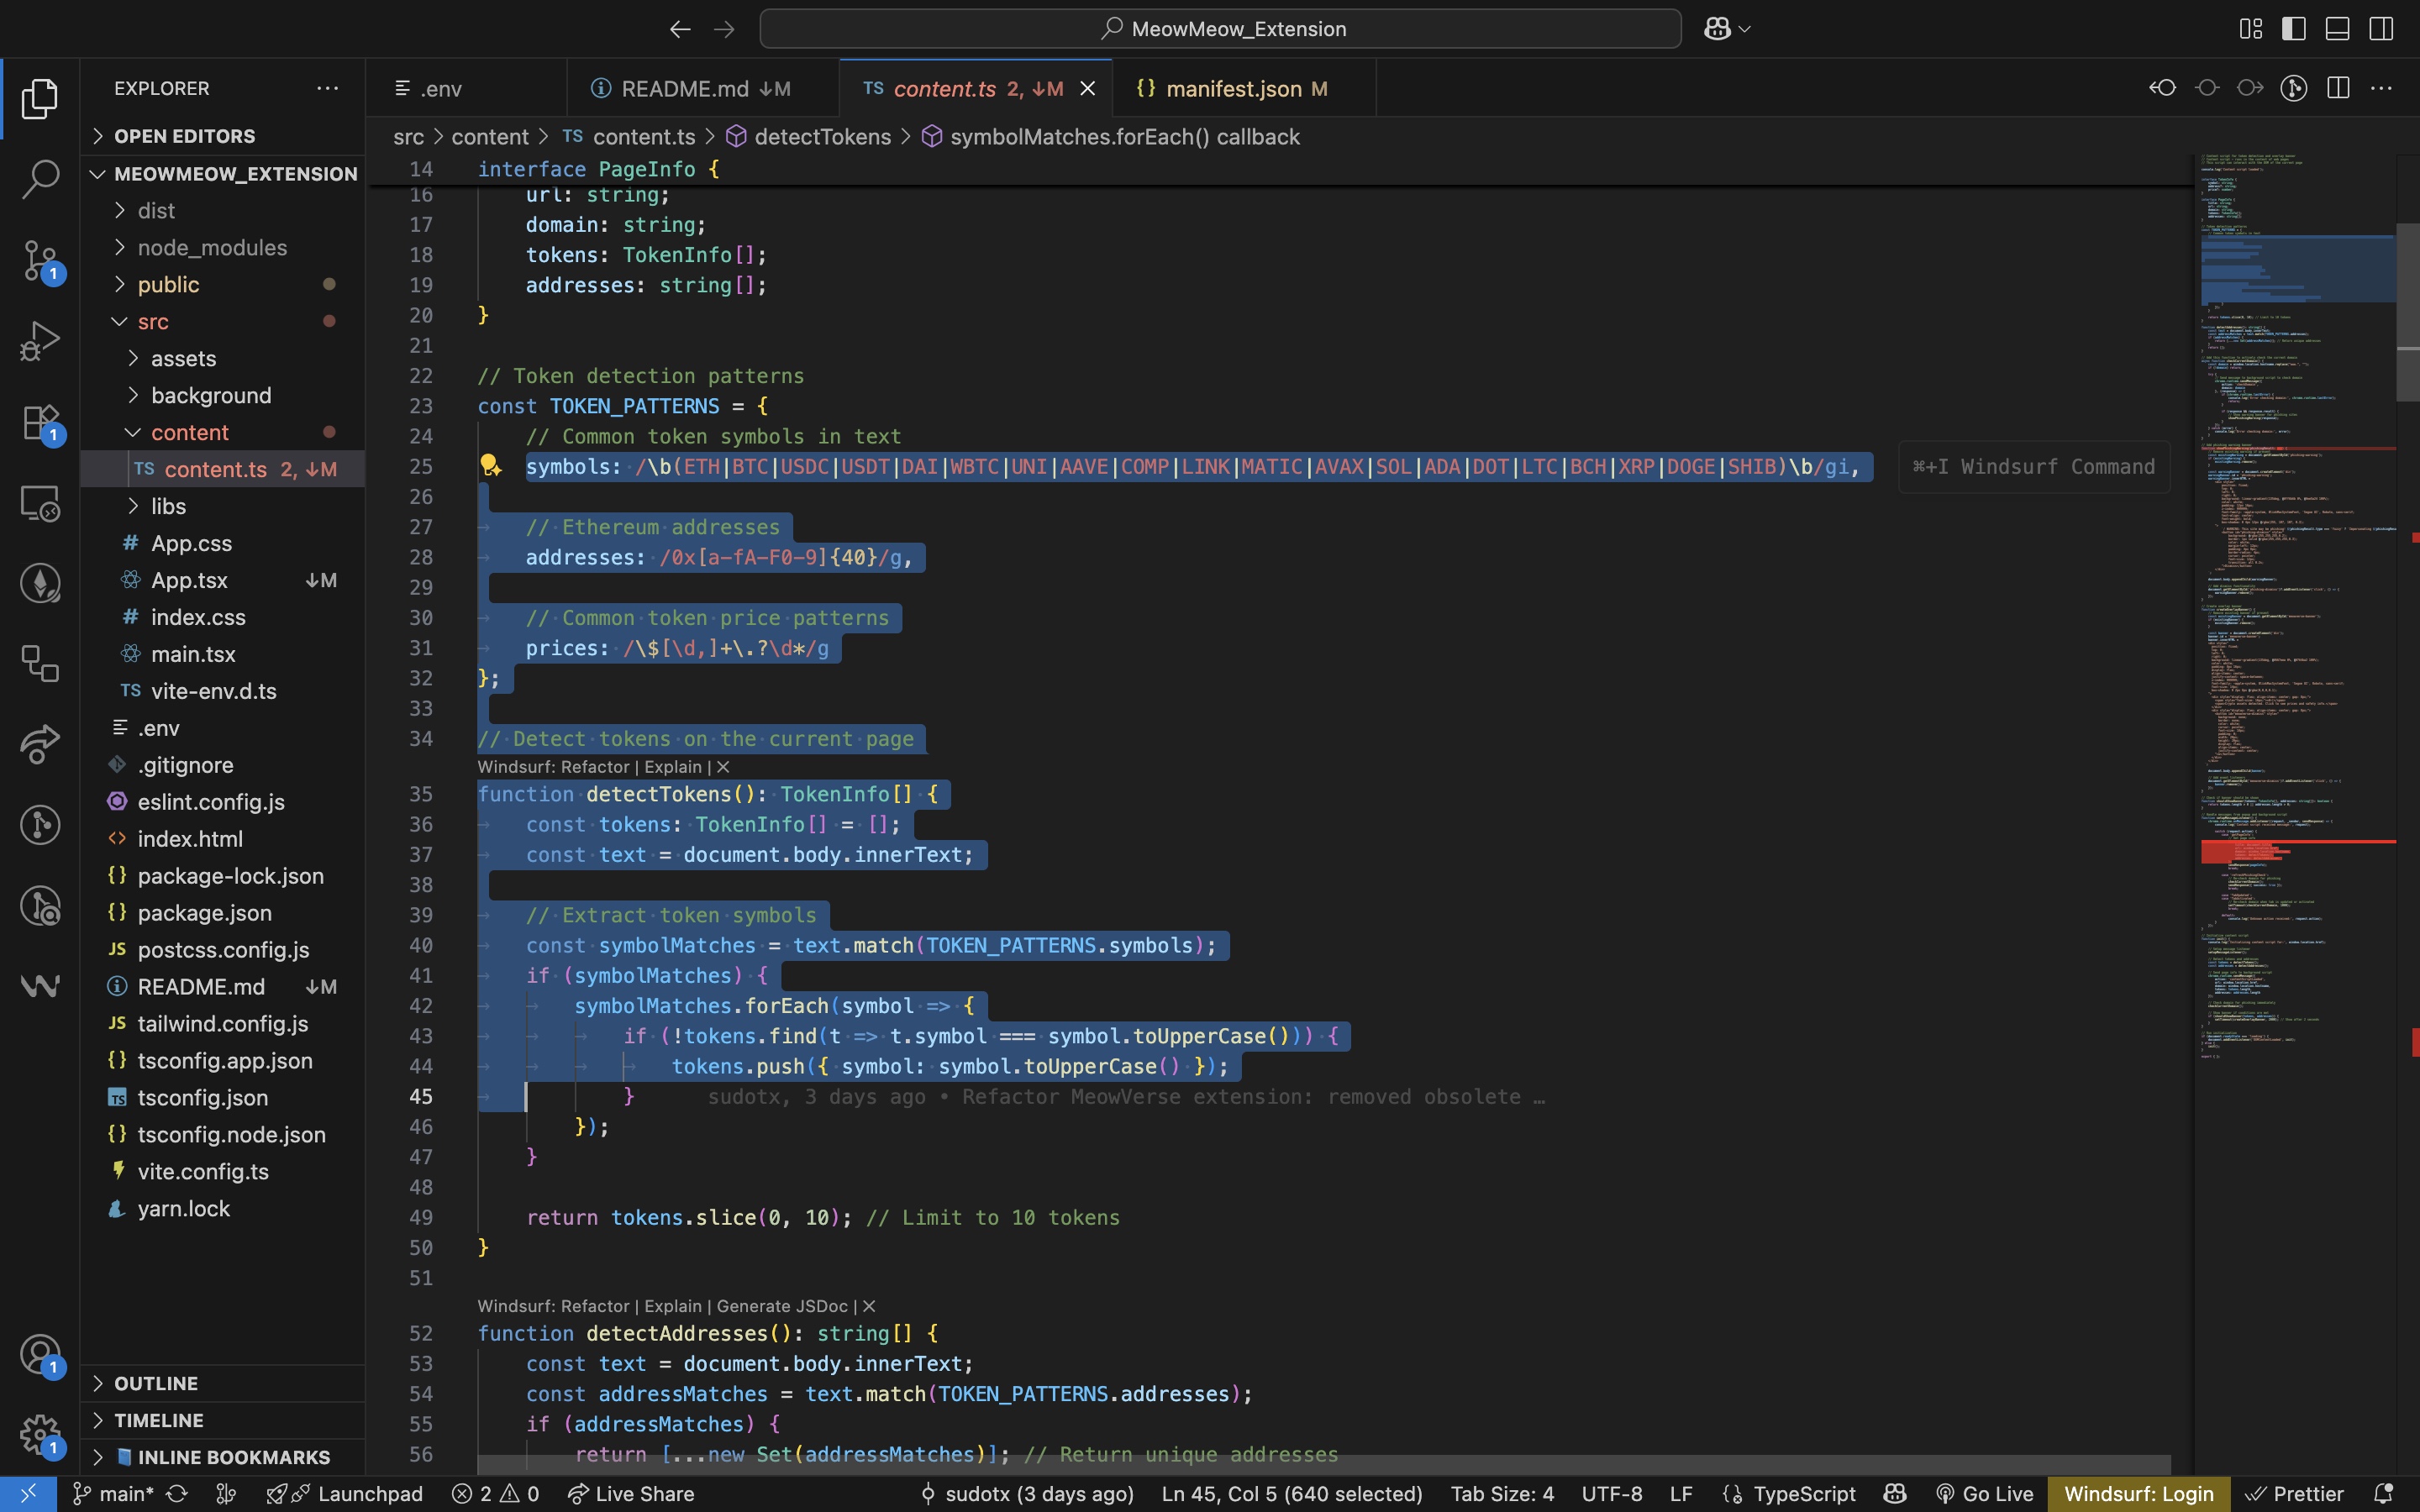
Task: Open the Run and Debug view
Action: (40, 341)
